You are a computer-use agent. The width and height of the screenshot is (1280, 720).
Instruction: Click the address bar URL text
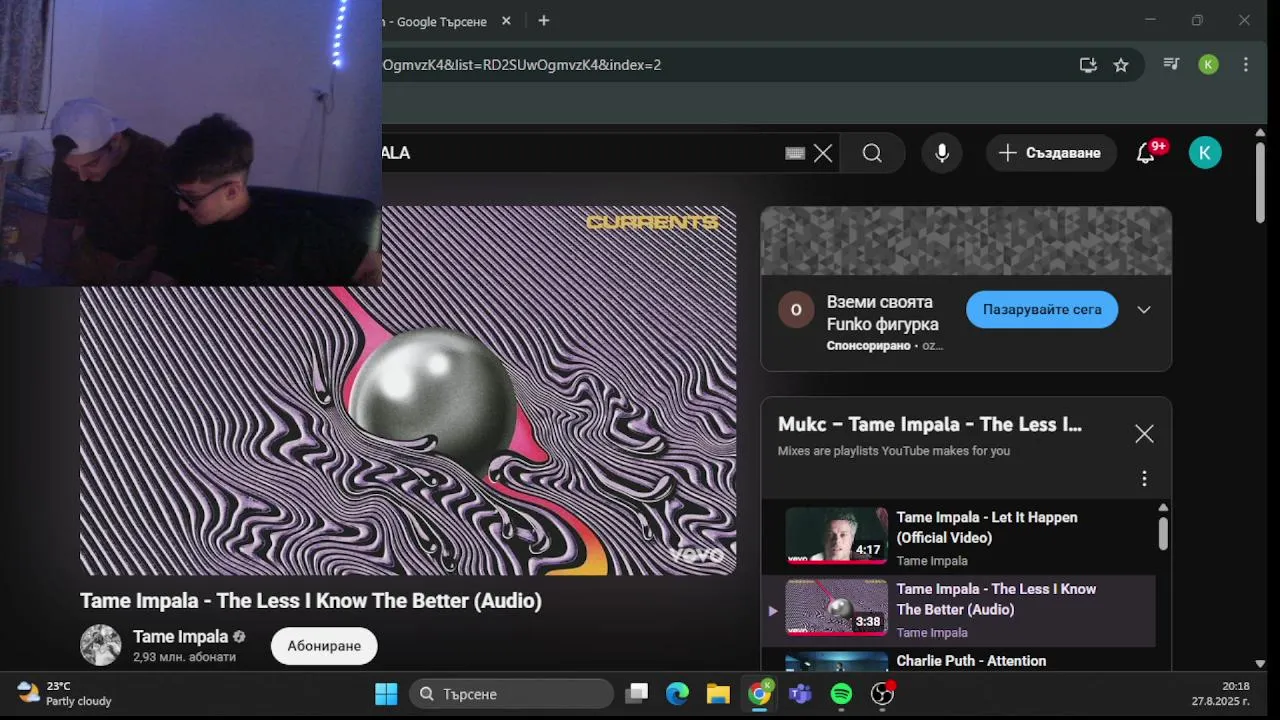[x=522, y=65]
